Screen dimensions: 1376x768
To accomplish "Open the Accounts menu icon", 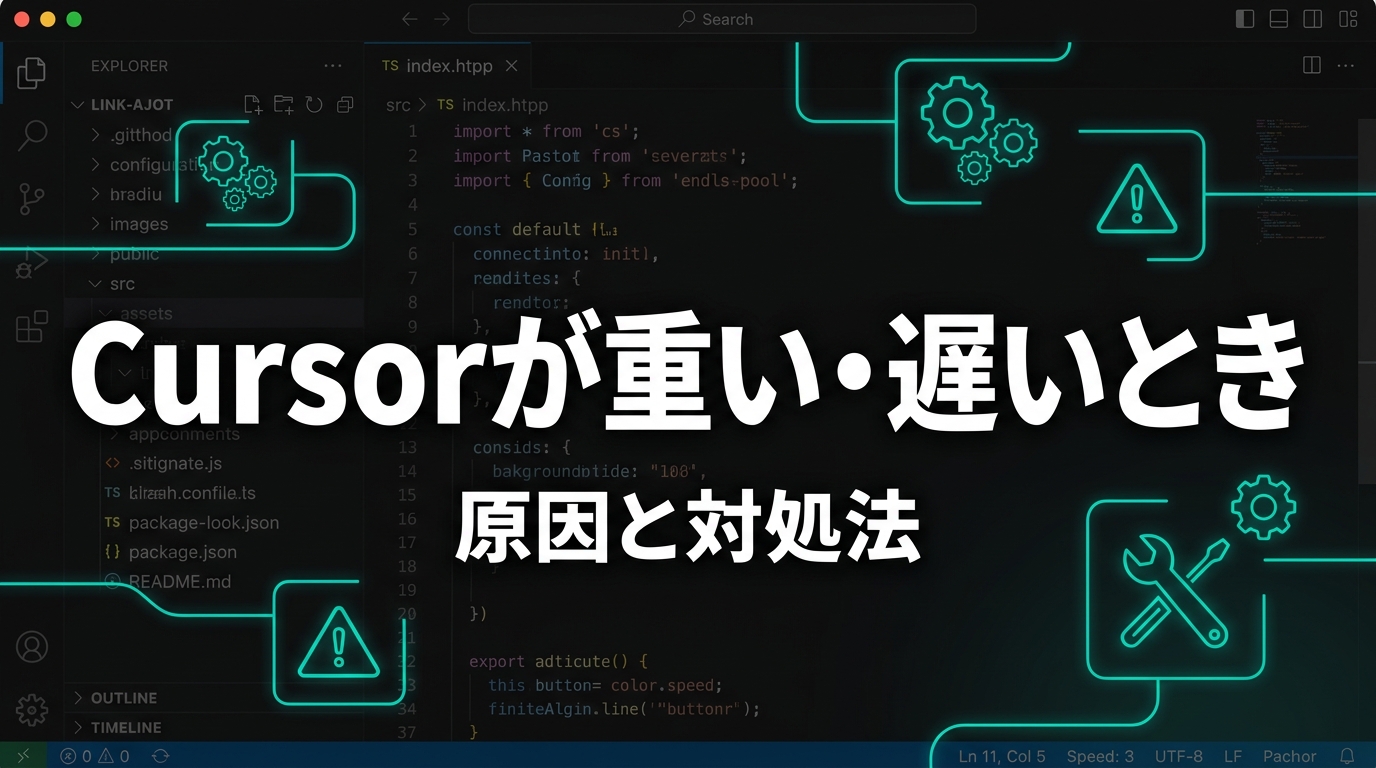I will pyautogui.click(x=32, y=647).
